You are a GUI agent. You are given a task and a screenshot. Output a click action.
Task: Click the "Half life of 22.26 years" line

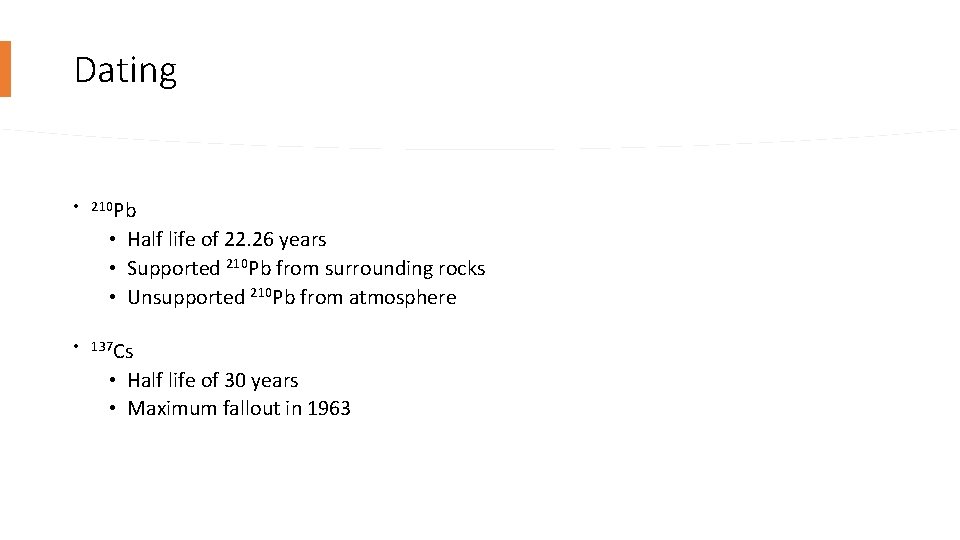tap(226, 240)
